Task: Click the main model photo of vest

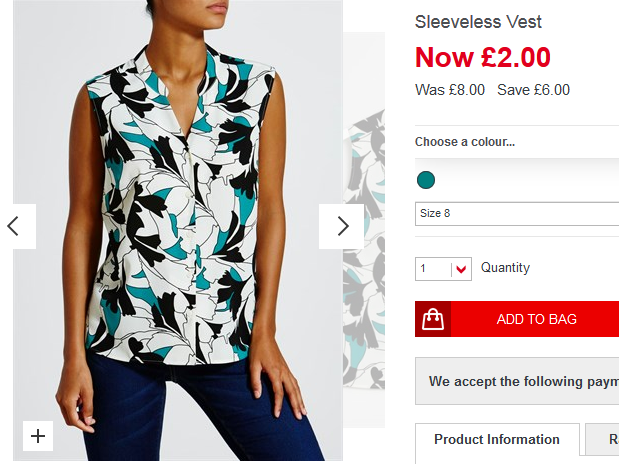Action: (x=178, y=230)
